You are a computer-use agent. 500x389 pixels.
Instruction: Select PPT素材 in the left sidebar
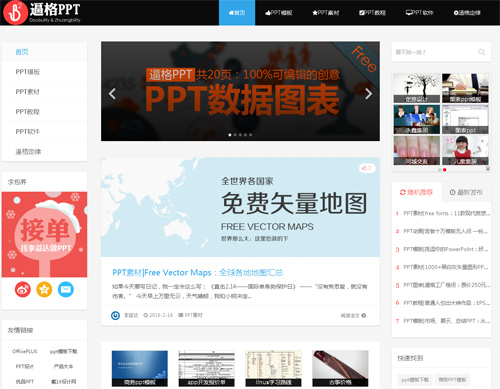(x=44, y=92)
